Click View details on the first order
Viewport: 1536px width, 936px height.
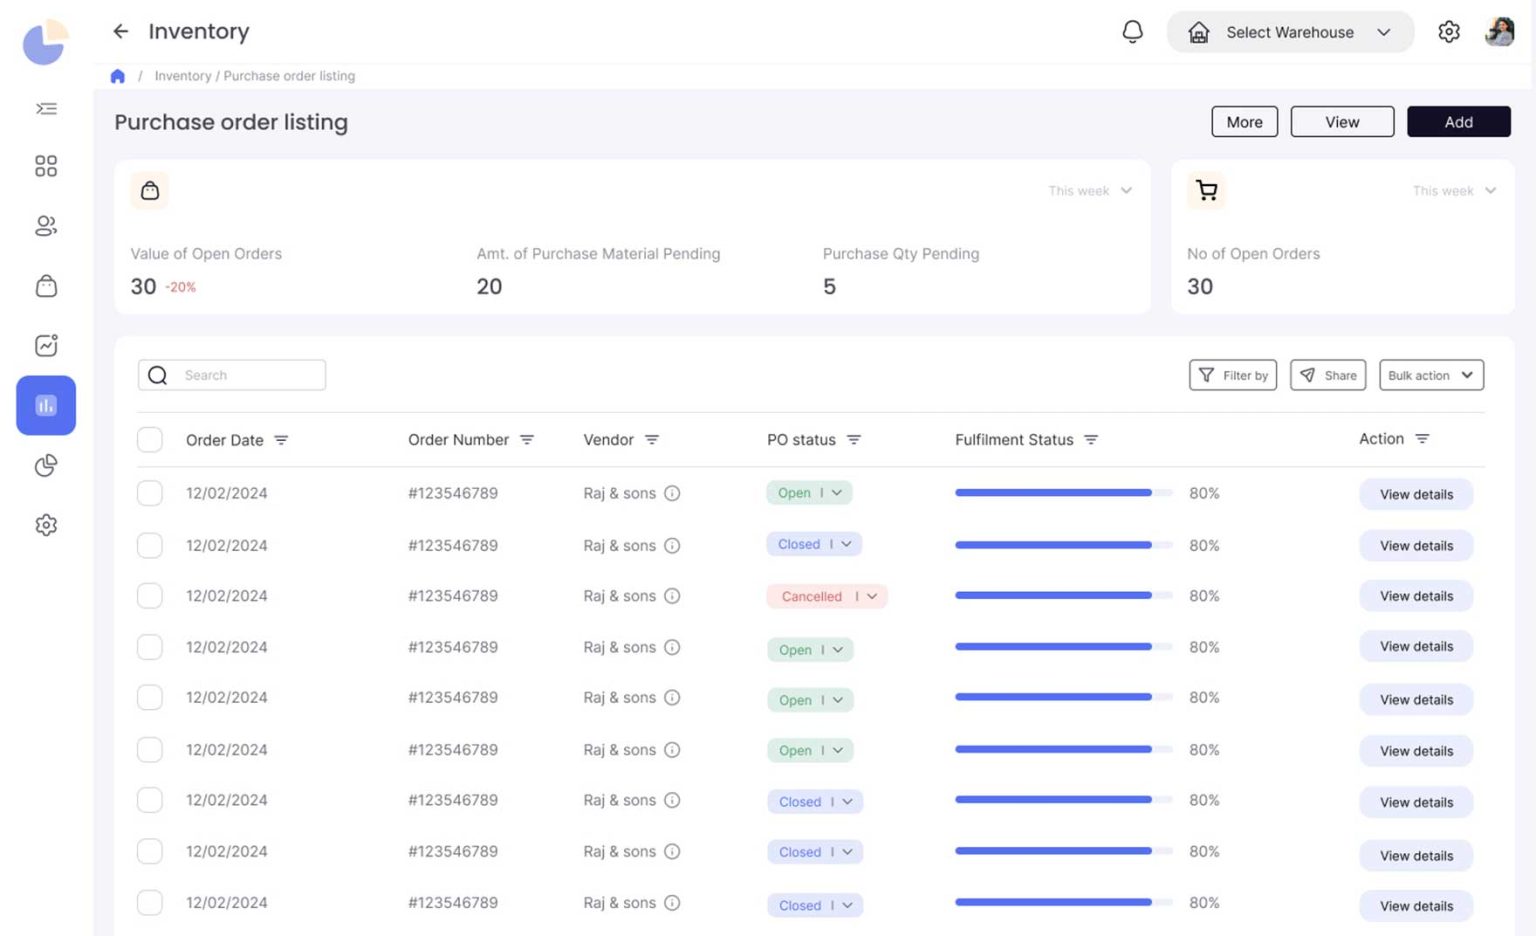click(1415, 493)
